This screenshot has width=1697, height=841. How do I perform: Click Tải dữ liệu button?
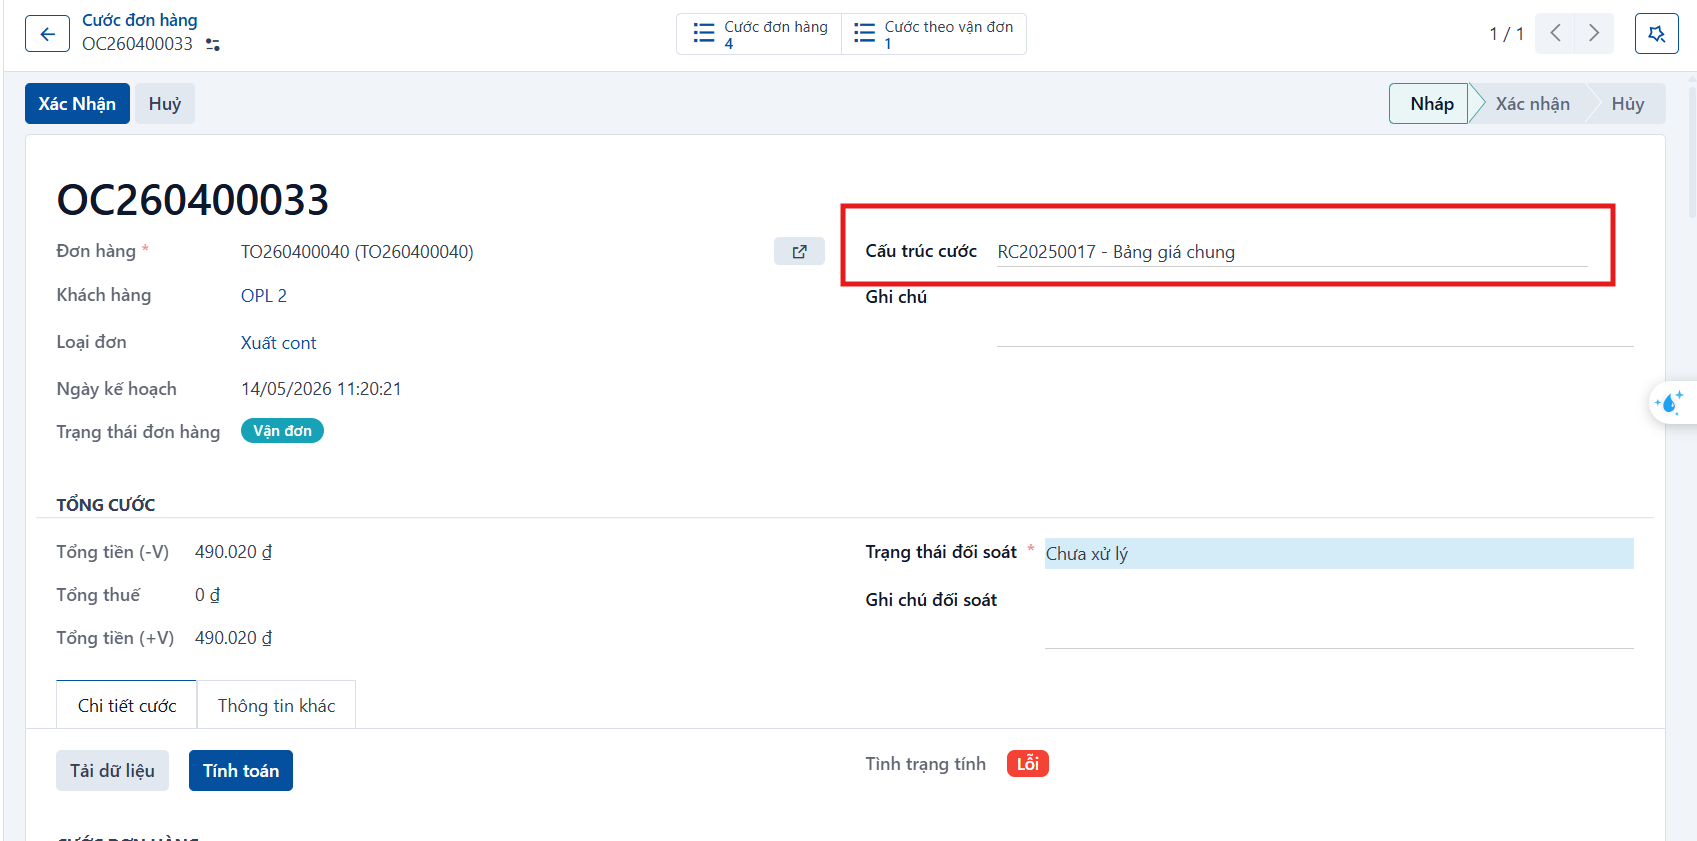pos(112,771)
